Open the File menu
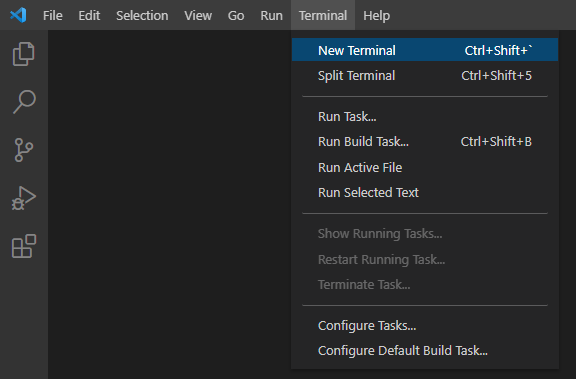Viewport: 576px width, 379px height. coord(53,15)
